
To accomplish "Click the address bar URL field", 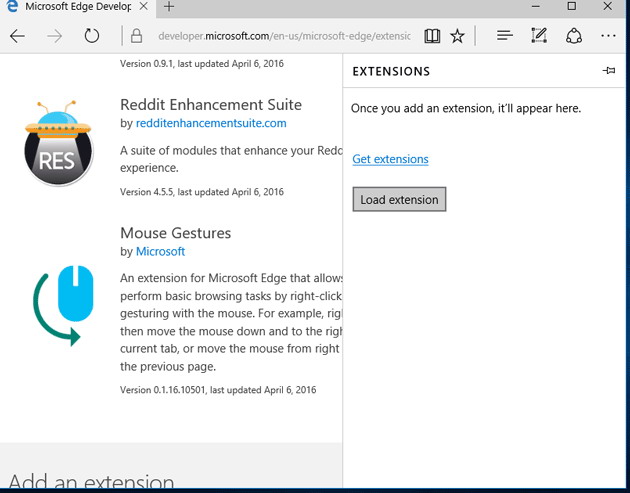I will 284,36.
